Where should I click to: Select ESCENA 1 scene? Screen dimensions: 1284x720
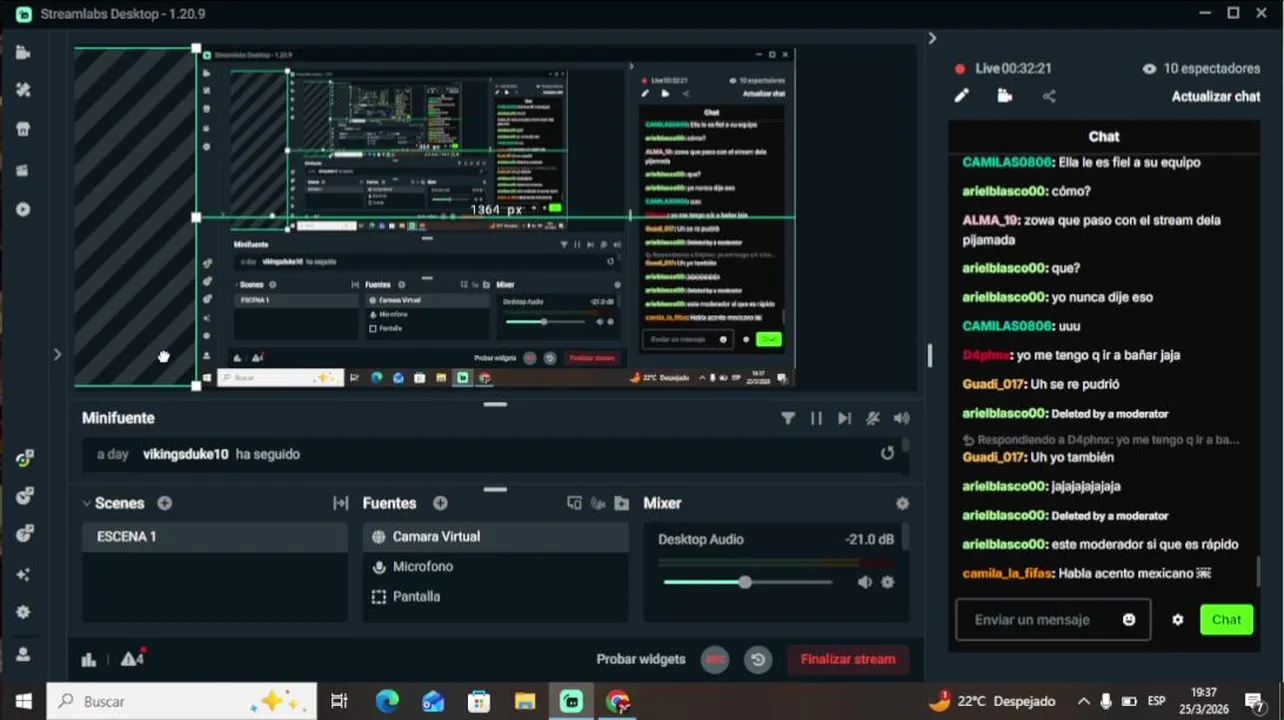click(214, 536)
